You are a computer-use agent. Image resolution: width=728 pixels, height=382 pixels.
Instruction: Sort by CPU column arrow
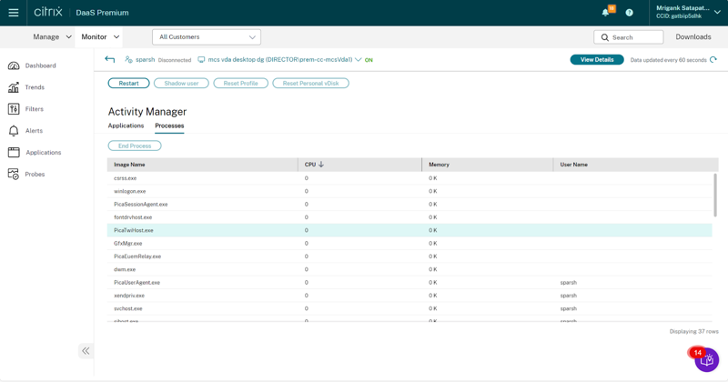[321, 164]
